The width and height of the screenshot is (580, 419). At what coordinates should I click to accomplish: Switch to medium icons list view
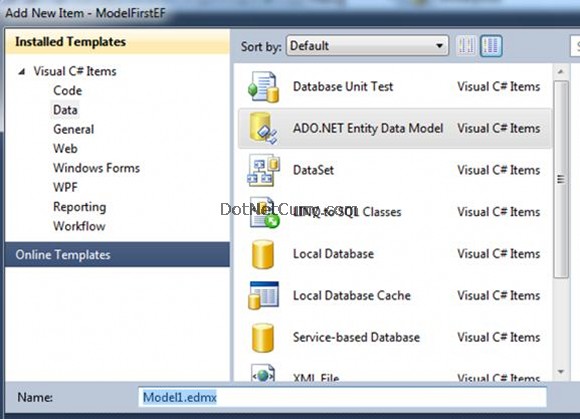coord(491,46)
